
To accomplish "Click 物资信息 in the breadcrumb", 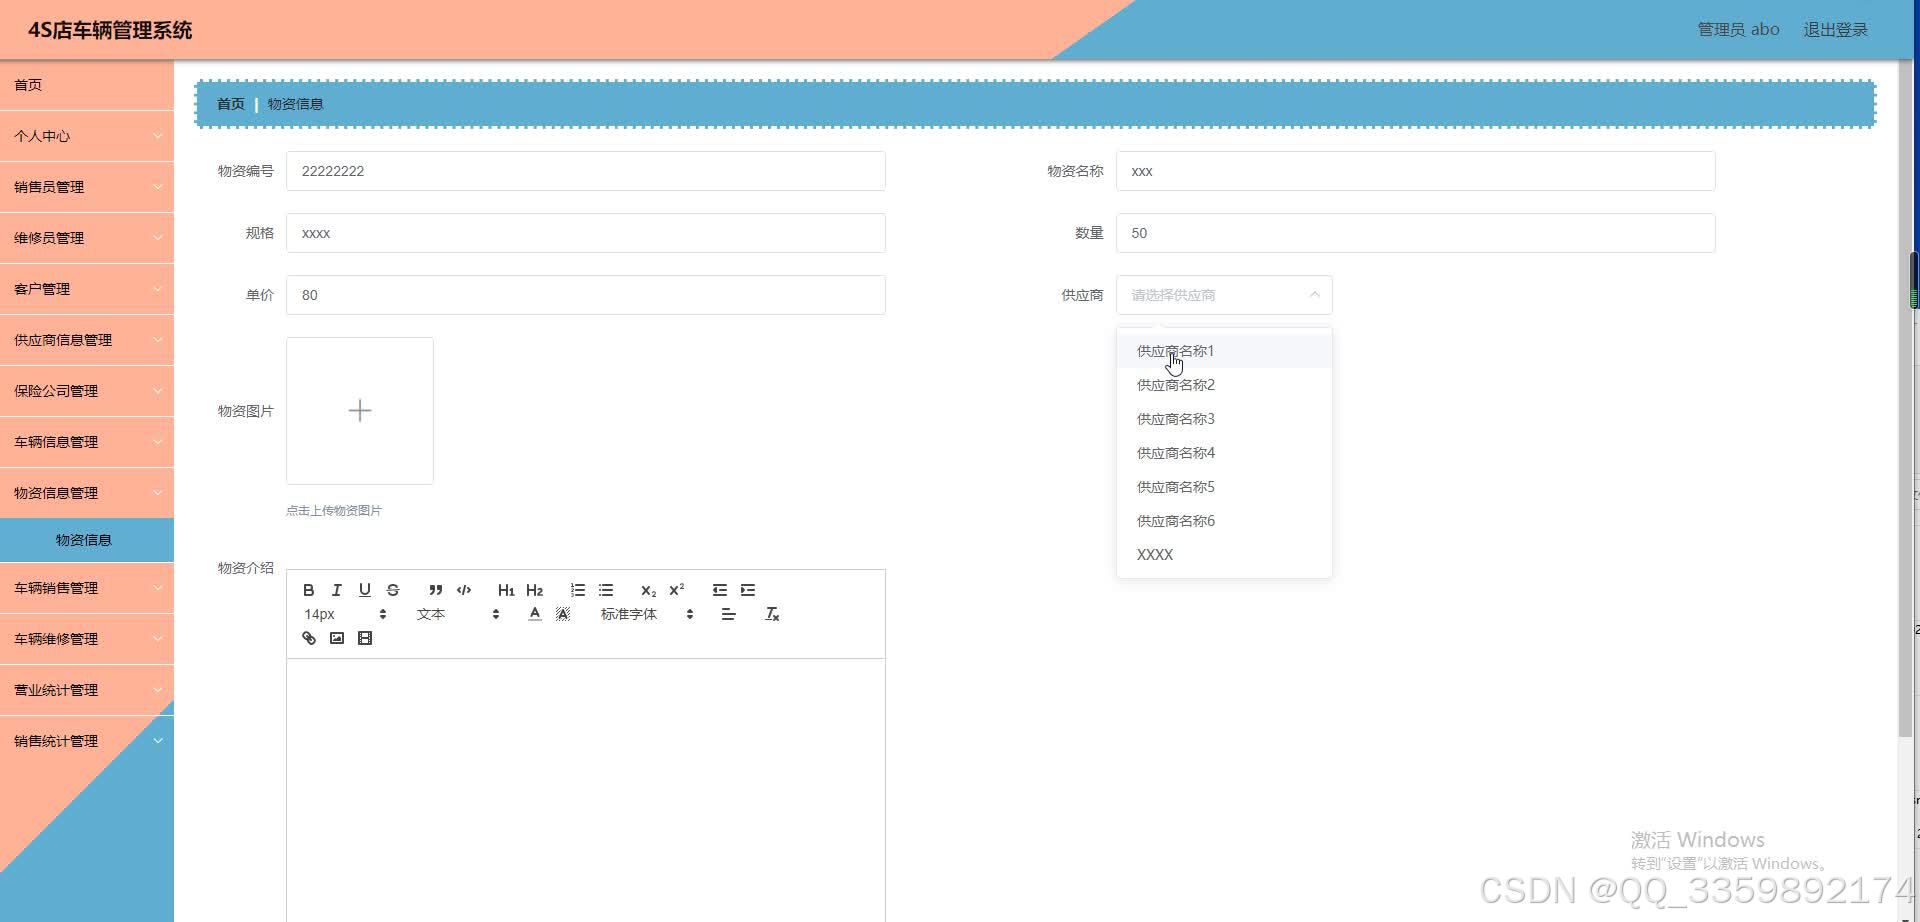I will (x=295, y=104).
